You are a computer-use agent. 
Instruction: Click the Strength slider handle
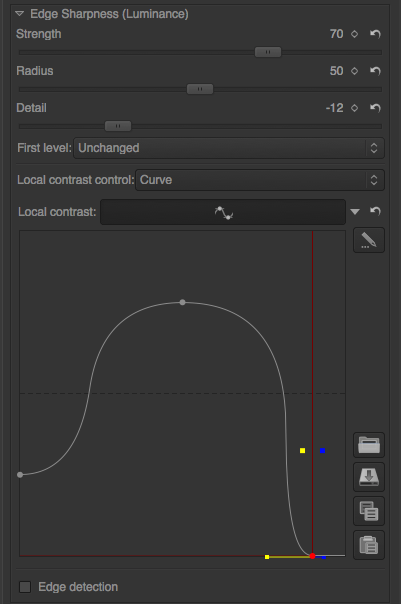click(x=268, y=52)
